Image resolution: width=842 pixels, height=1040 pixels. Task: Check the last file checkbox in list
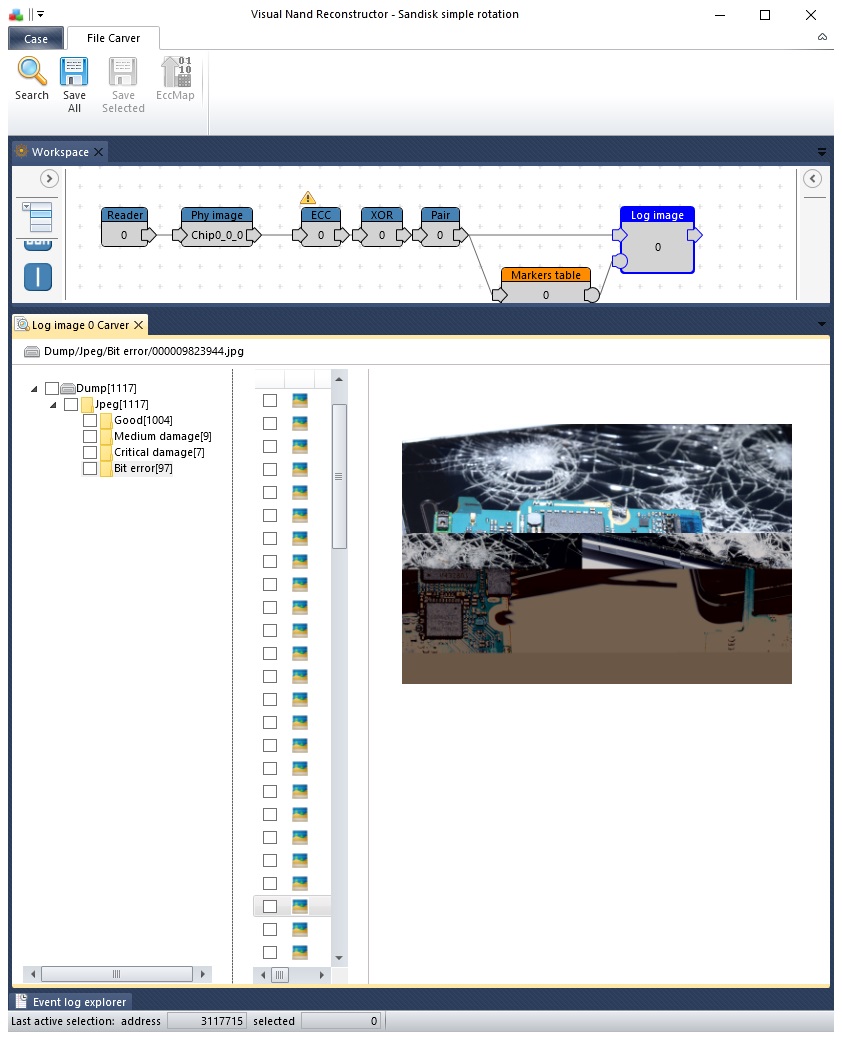click(x=270, y=952)
